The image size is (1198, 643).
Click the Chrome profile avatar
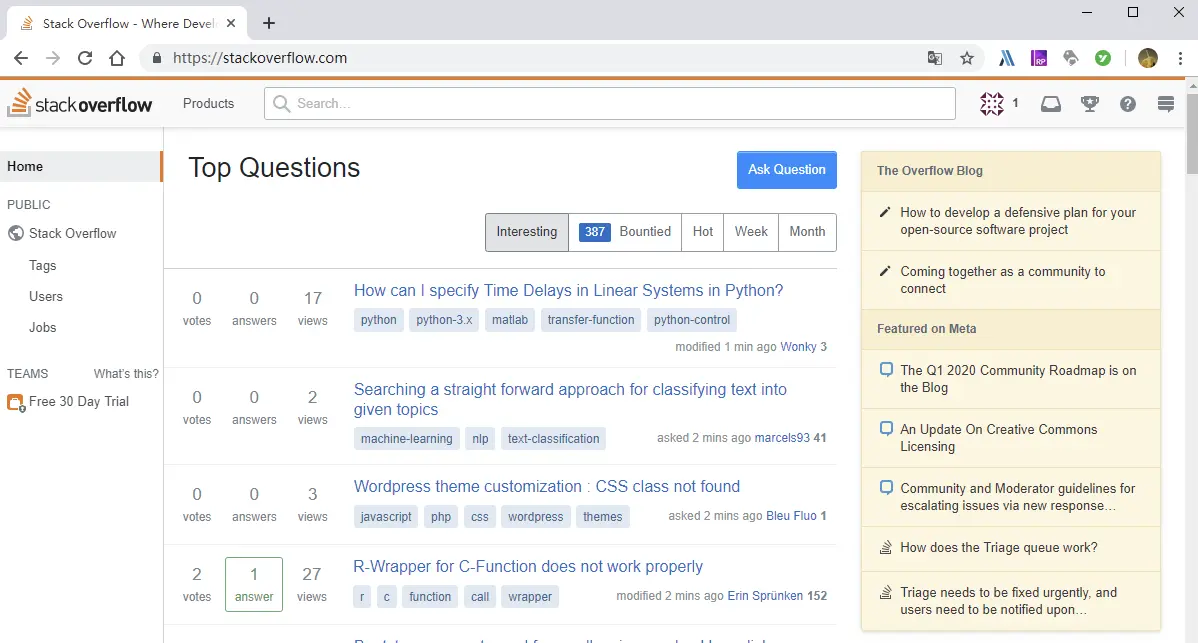(x=1148, y=58)
